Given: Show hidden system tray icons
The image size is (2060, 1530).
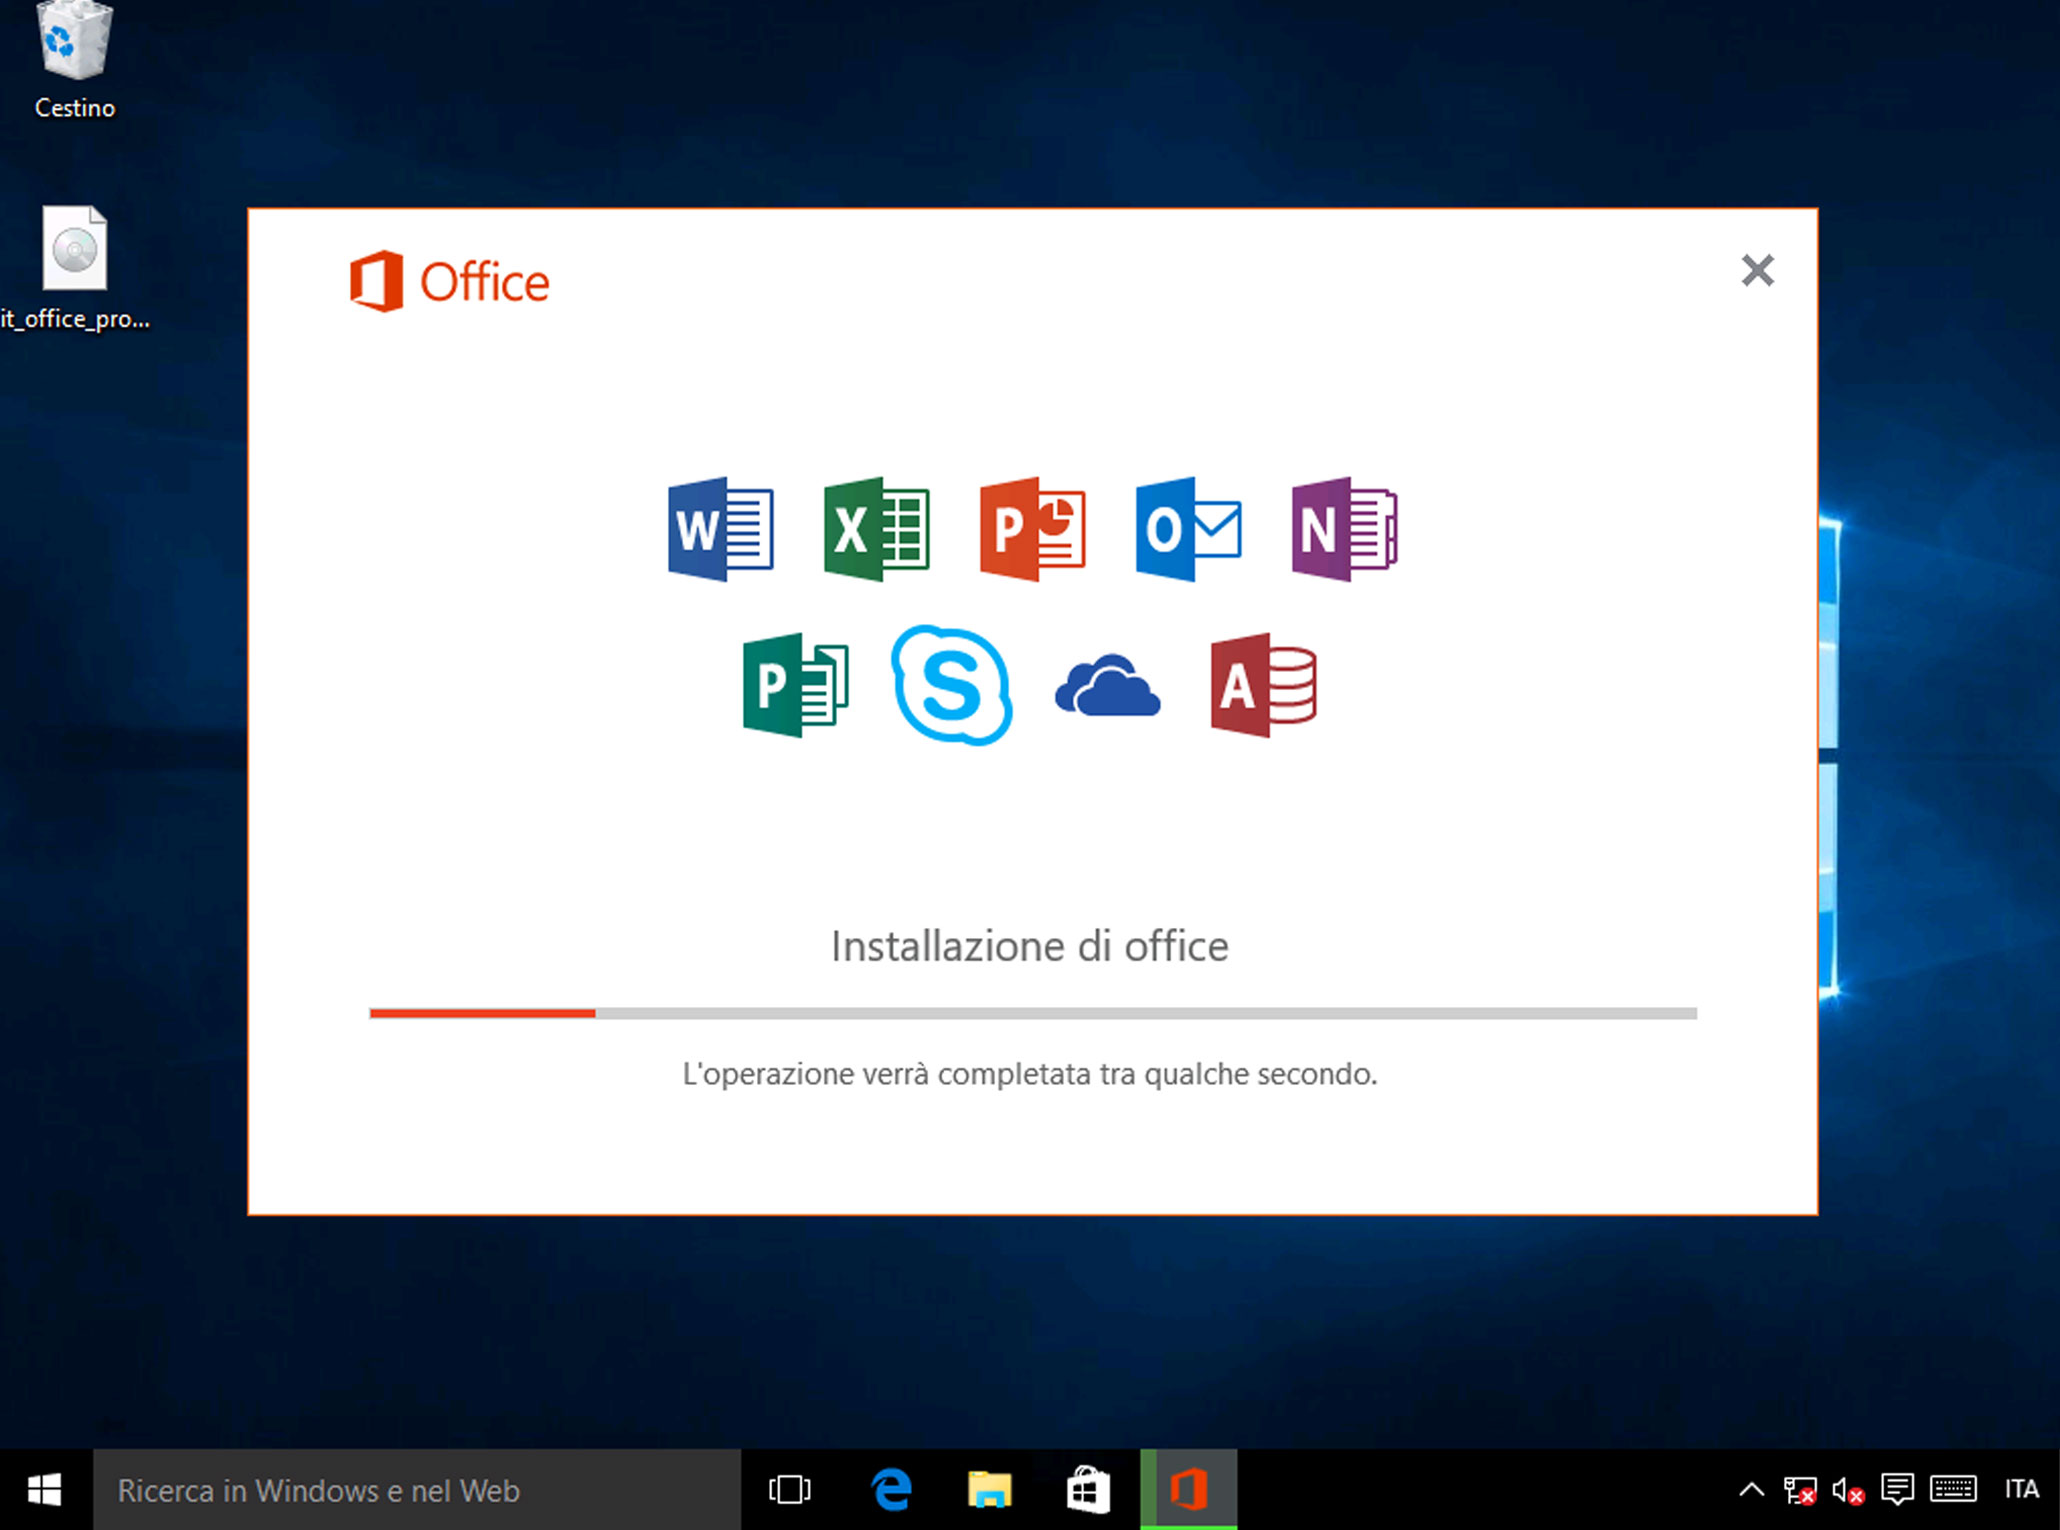Looking at the screenshot, I should [x=1752, y=1490].
